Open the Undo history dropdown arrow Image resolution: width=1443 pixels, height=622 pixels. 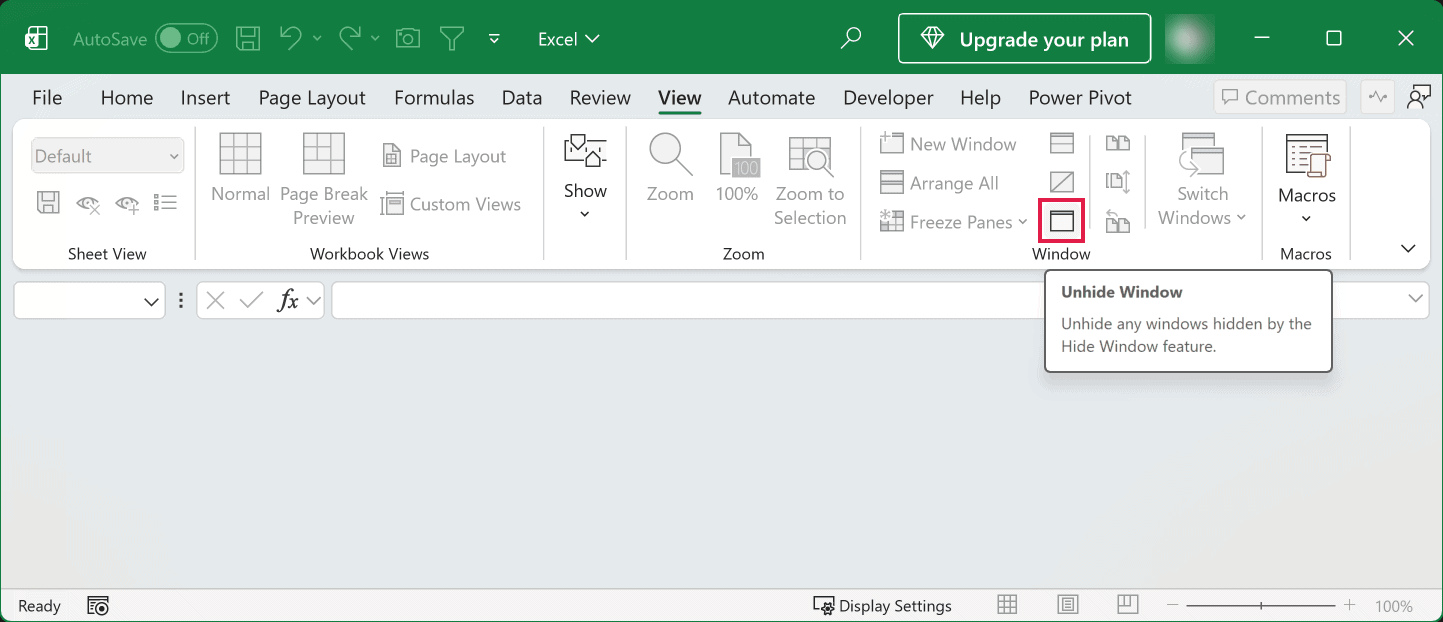pyautogui.click(x=317, y=38)
